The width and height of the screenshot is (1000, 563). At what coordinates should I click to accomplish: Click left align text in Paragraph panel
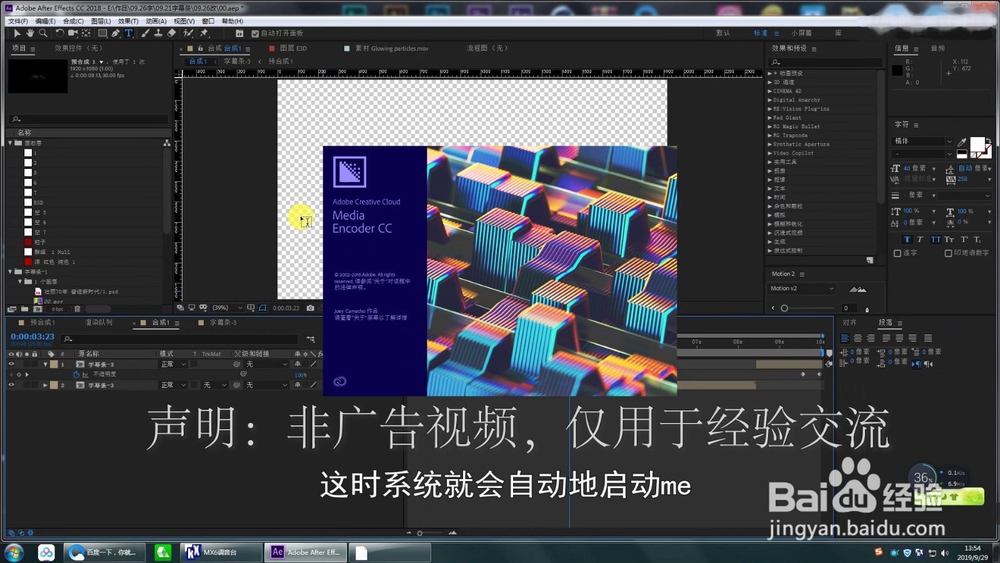point(844,339)
